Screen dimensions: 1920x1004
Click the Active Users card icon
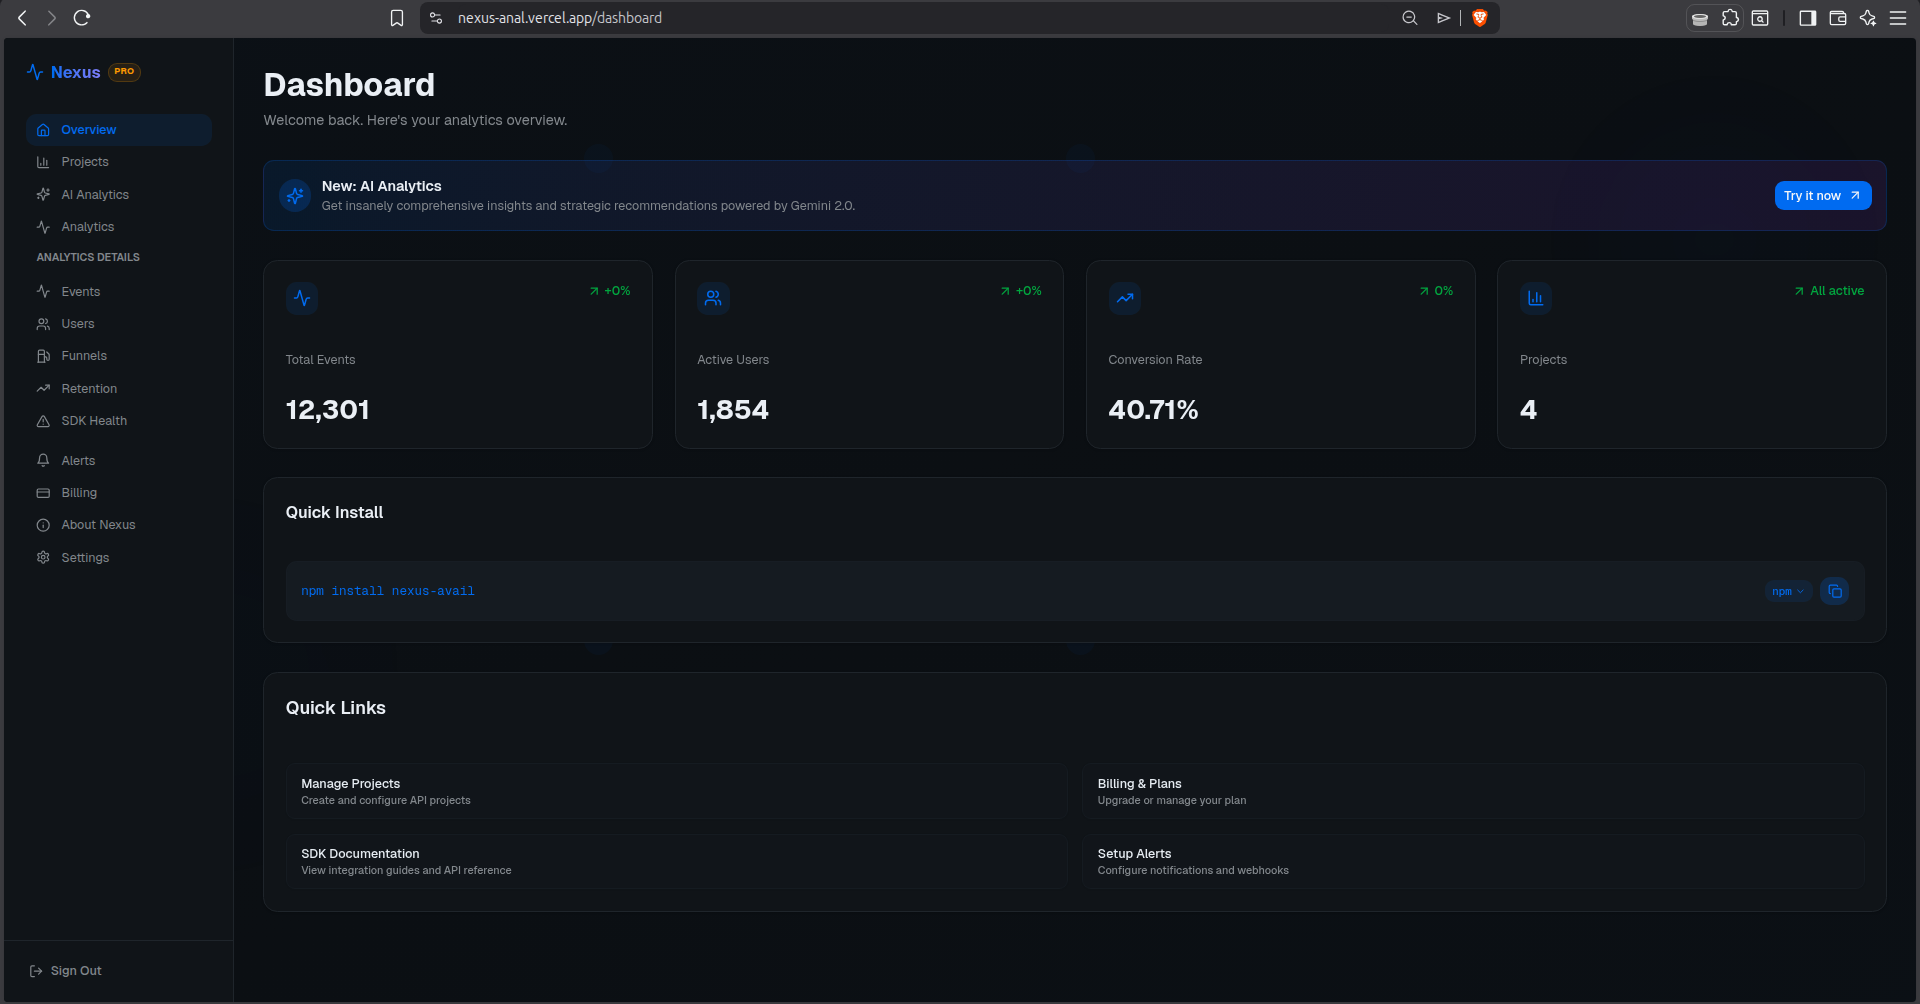point(713,298)
